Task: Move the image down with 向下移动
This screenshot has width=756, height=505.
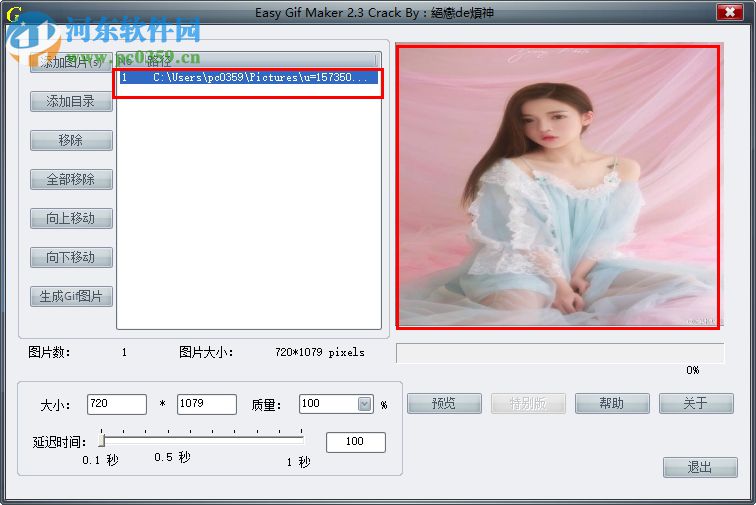Action: point(71,258)
